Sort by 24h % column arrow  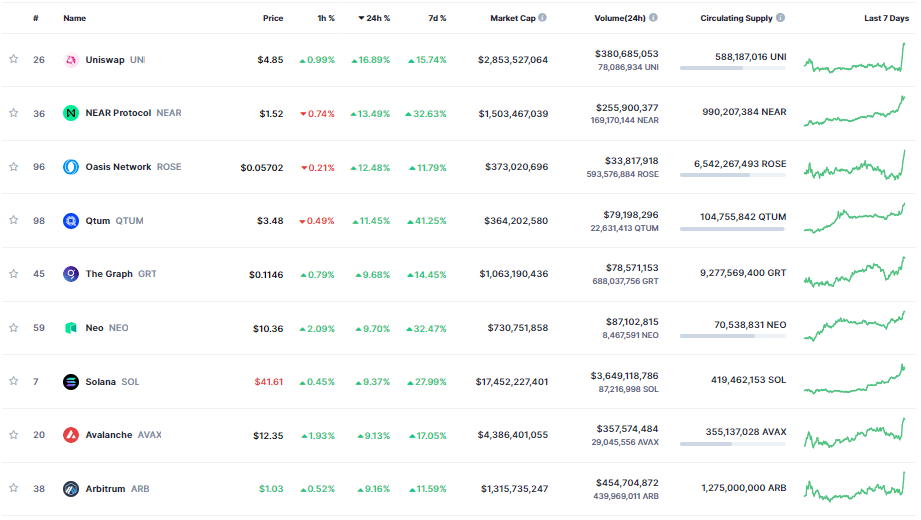361,18
